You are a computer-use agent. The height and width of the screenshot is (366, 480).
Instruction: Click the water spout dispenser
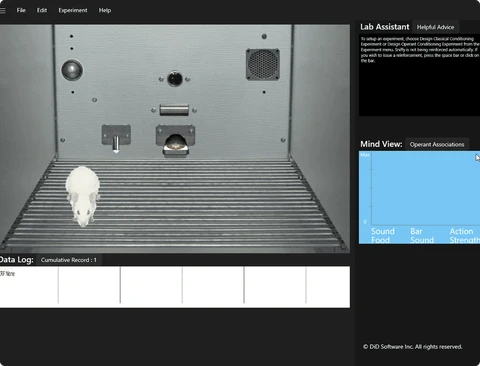coord(116,143)
